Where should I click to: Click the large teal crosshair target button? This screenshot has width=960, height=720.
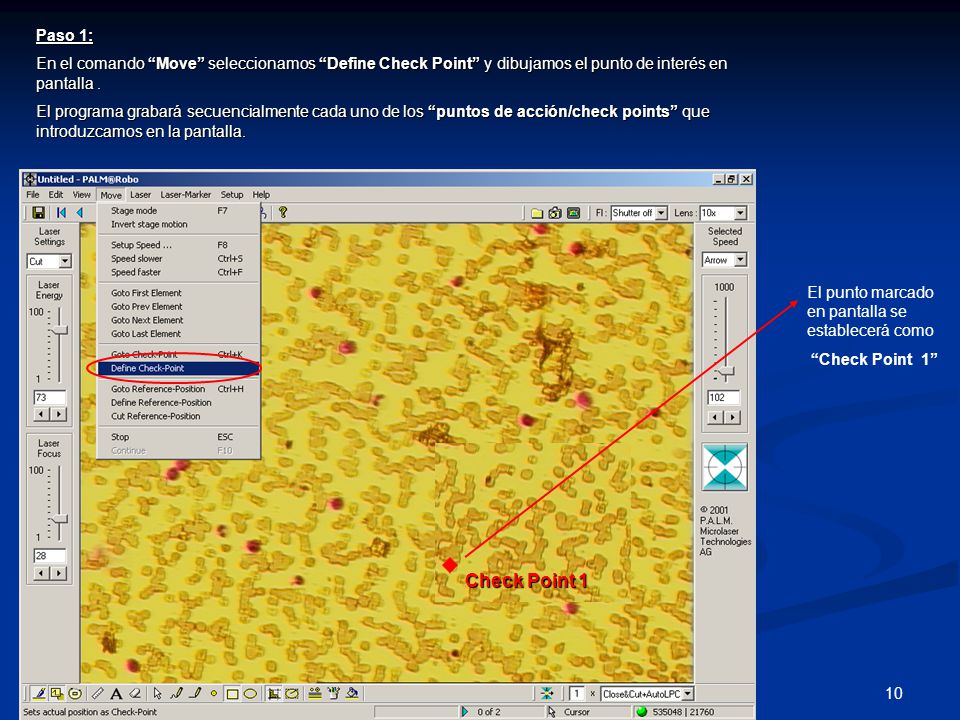click(724, 467)
